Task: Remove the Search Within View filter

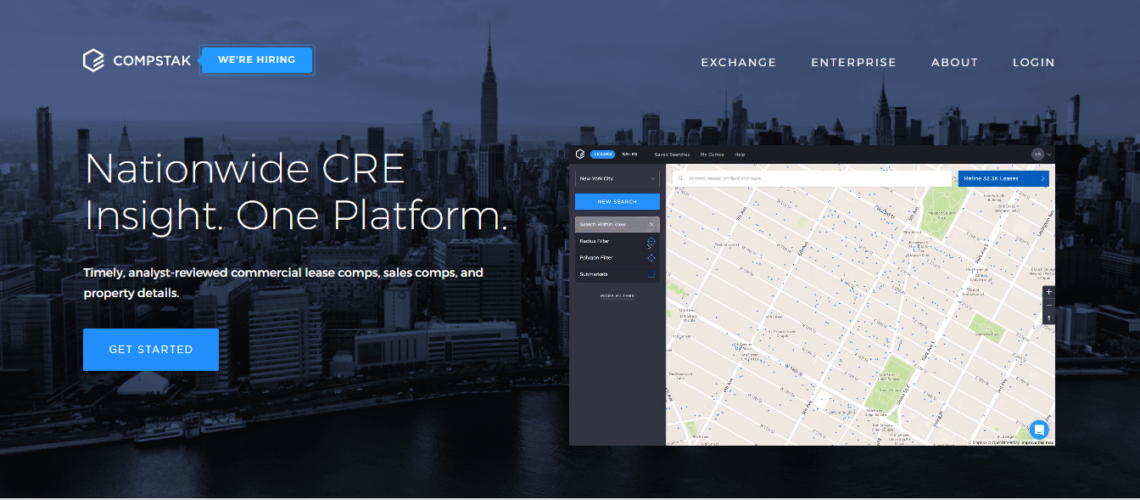Action: coord(651,225)
